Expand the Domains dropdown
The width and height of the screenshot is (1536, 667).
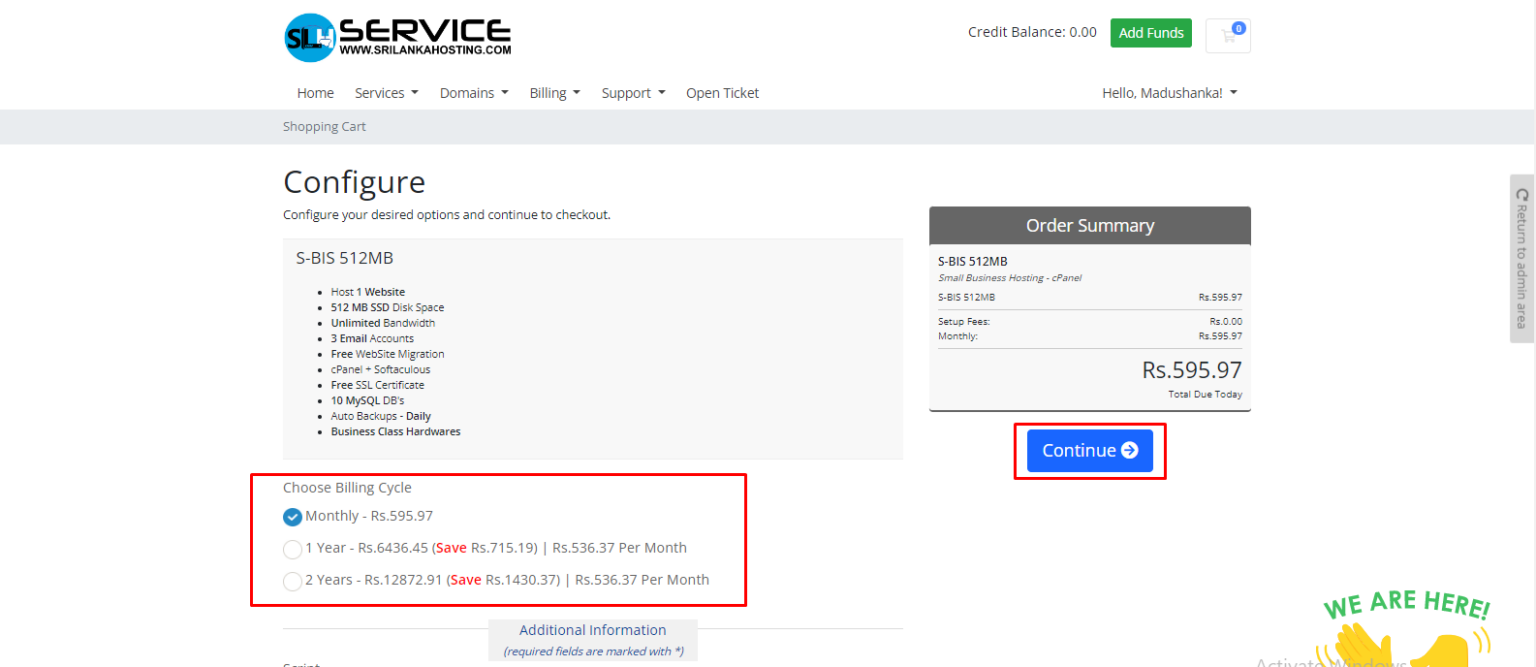point(473,92)
